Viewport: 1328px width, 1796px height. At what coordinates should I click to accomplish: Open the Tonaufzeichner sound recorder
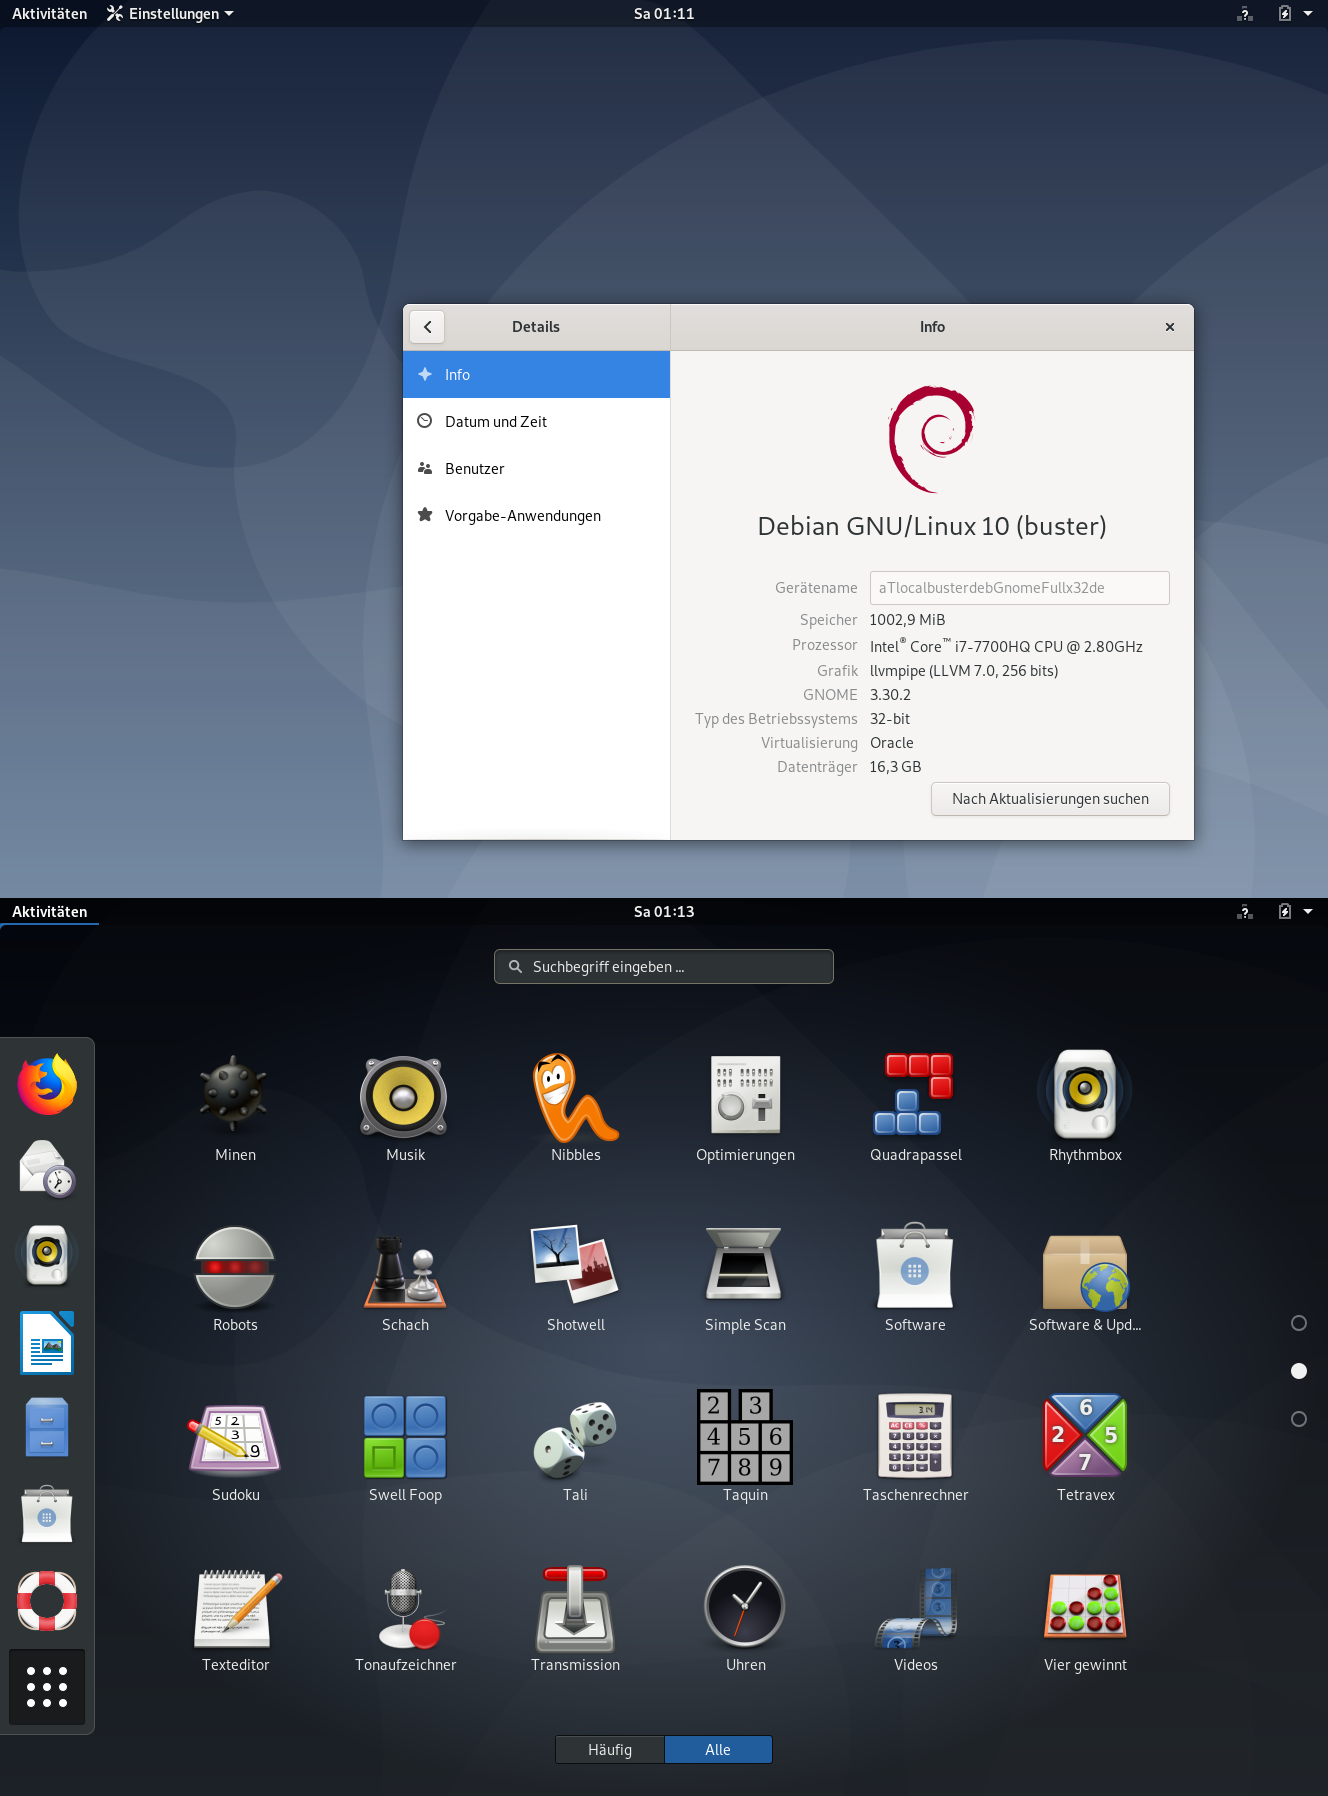(x=405, y=1610)
